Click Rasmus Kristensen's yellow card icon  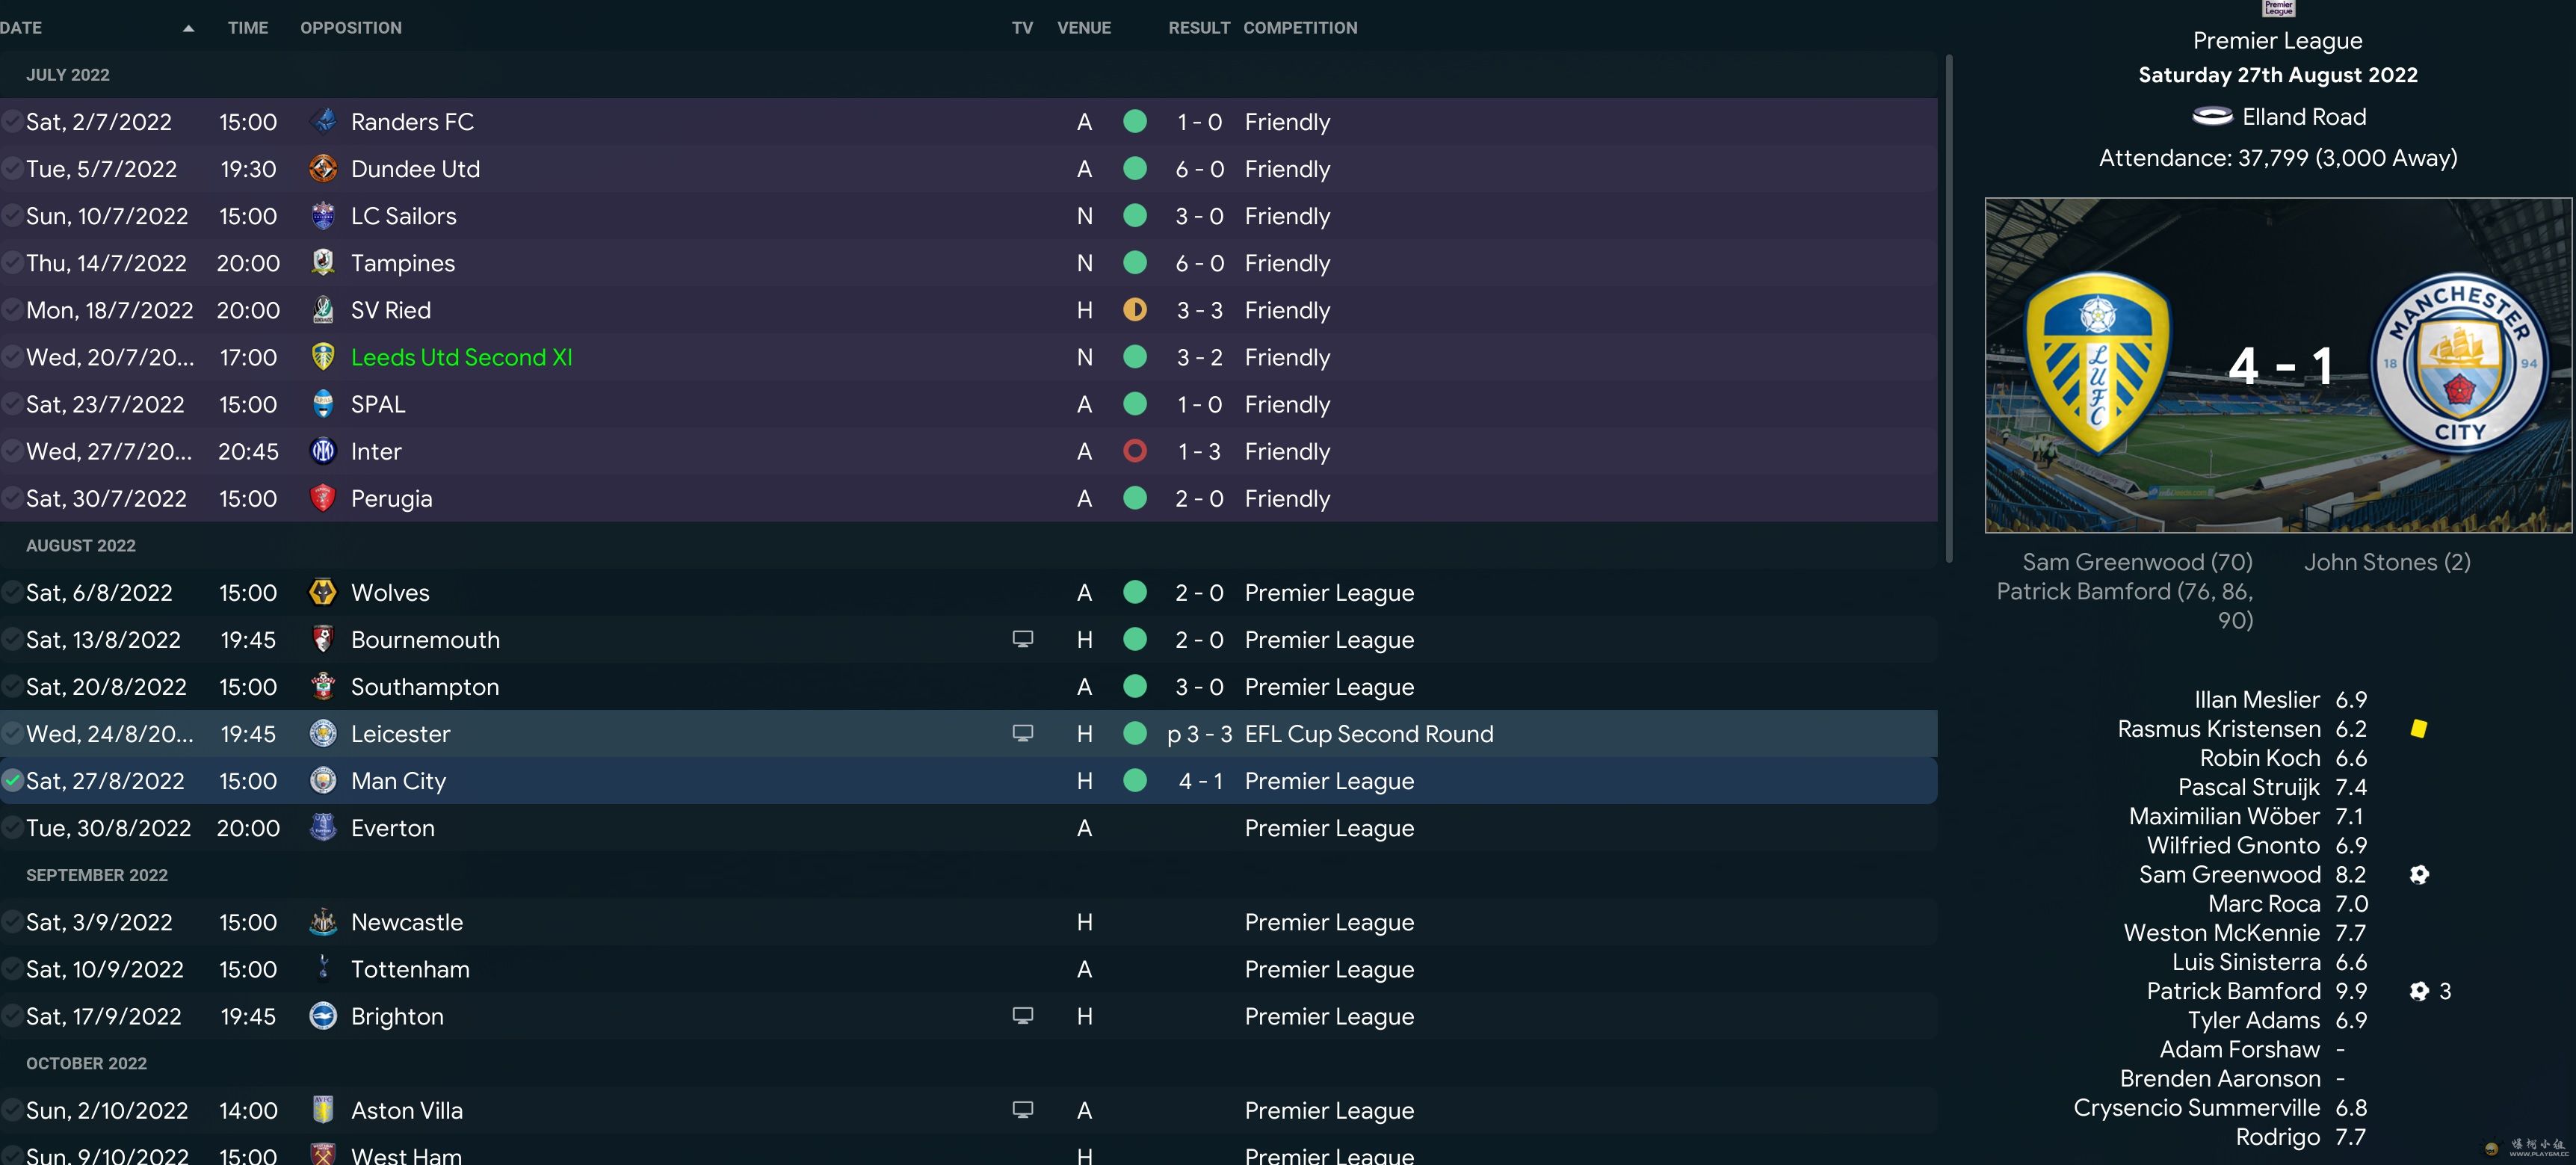pos(2418,729)
